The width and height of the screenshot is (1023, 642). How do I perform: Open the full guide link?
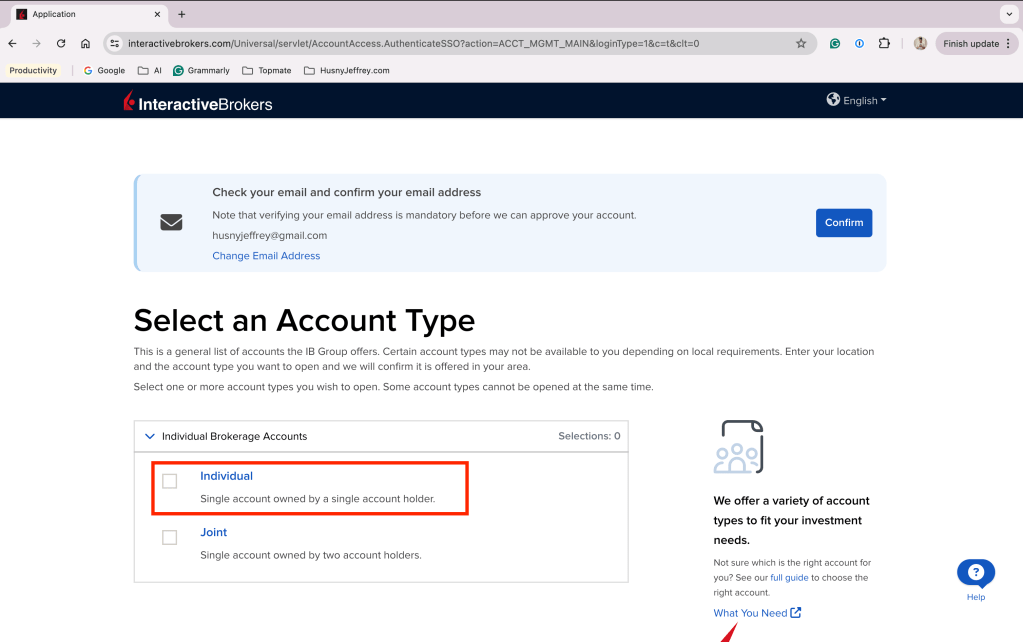click(x=789, y=577)
